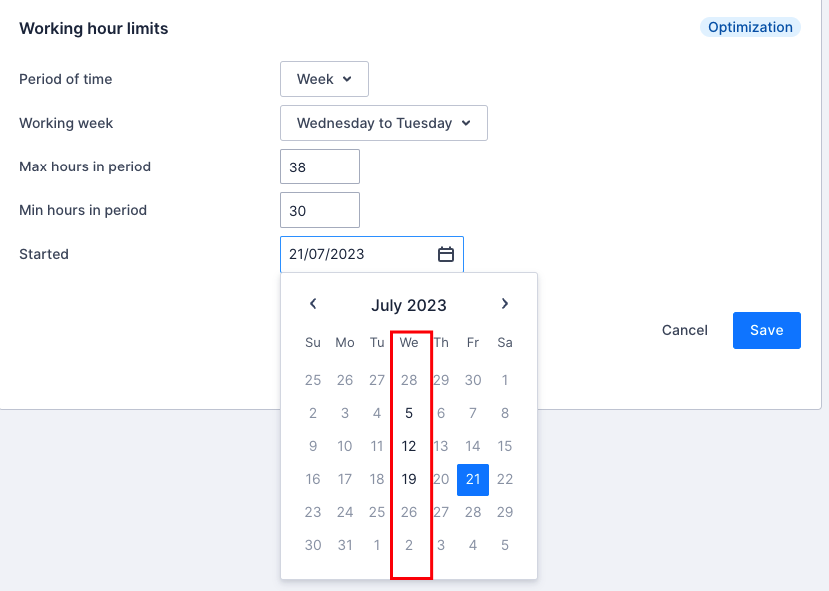Select Wednesday July 5
The width and height of the screenshot is (829, 591).
coord(409,412)
